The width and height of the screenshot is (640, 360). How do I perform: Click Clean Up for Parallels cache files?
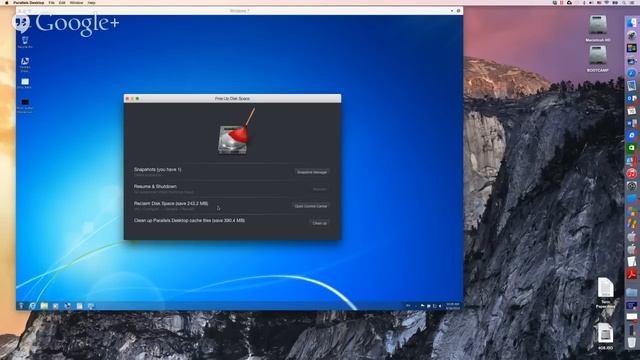[x=319, y=223]
